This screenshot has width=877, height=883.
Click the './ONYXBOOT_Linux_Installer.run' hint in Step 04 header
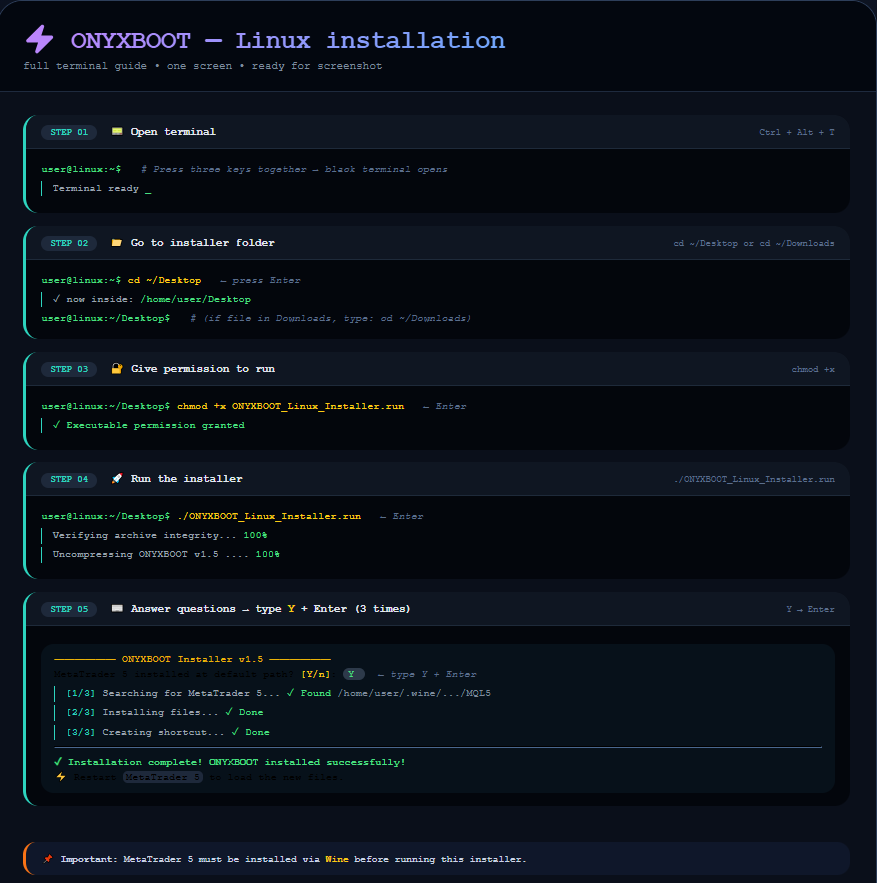pos(754,479)
